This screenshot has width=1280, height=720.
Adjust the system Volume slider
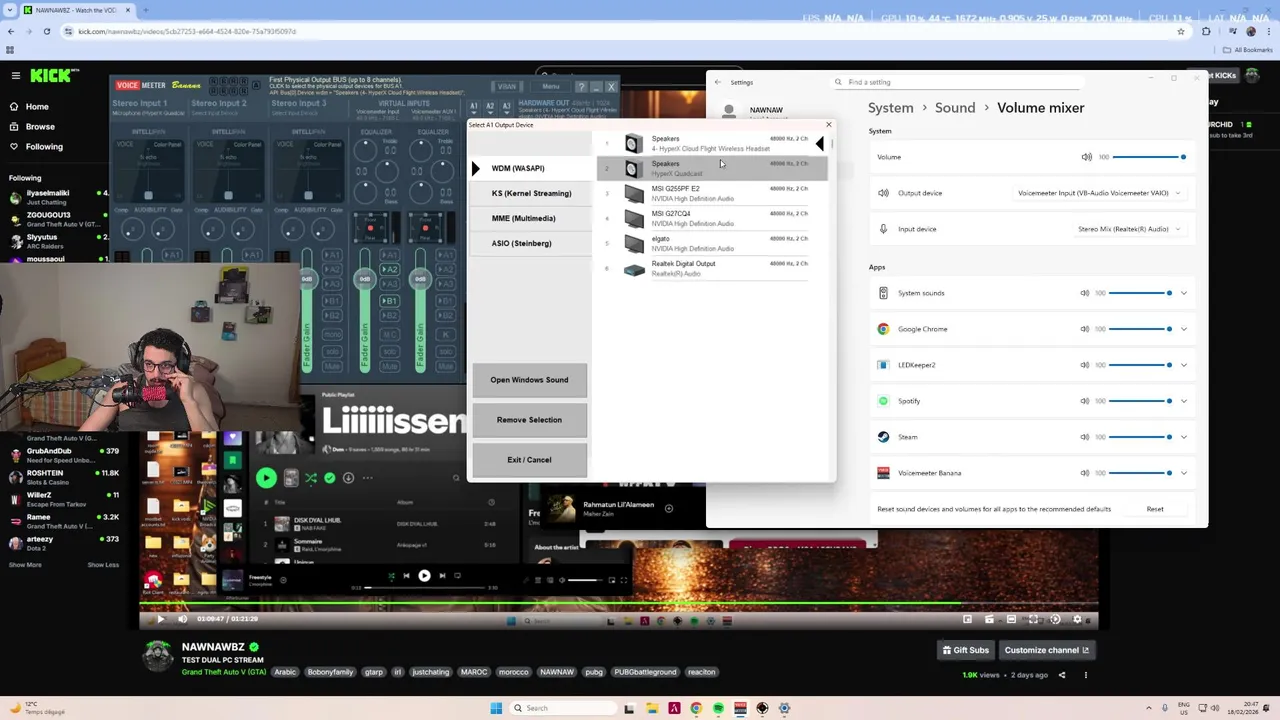tap(1150, 157)
